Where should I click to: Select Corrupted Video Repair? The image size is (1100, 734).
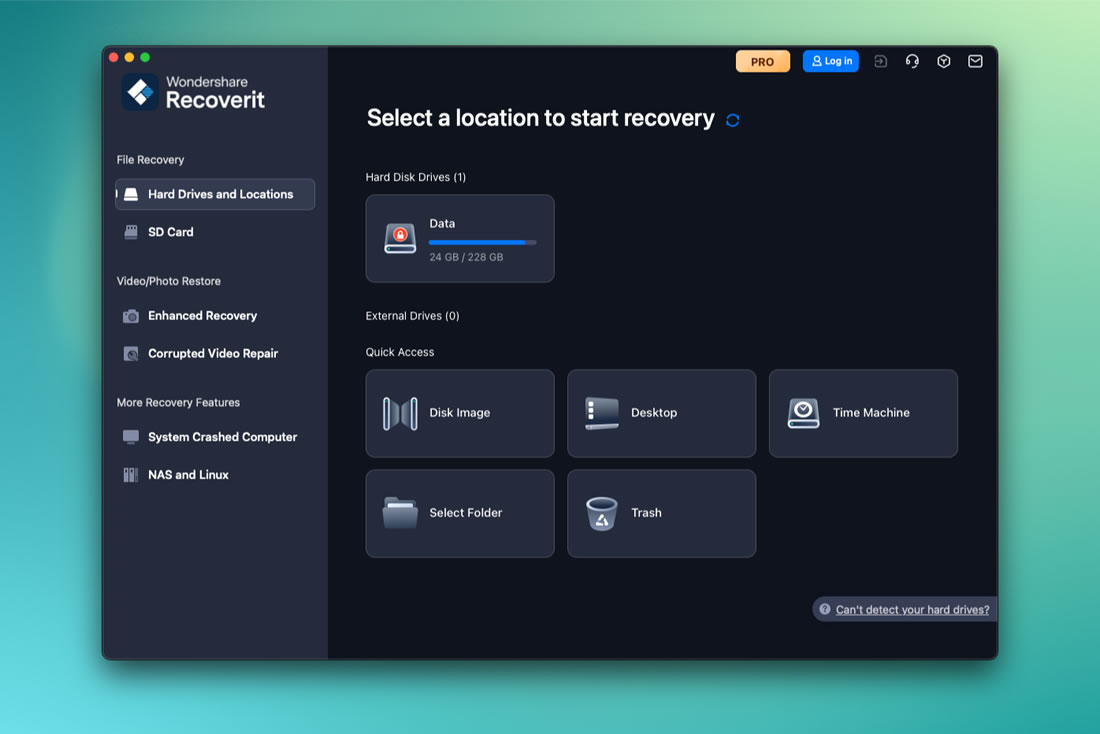215,354
